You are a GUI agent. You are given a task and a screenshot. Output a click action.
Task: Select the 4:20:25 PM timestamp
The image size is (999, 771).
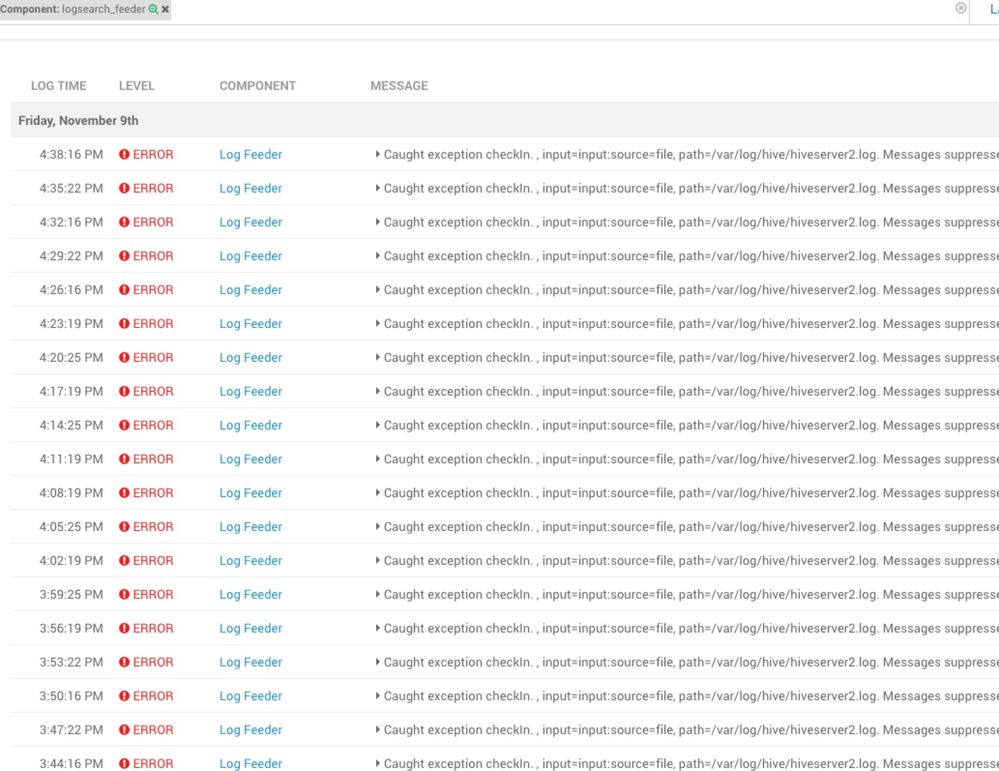click(x=71, y=357)
